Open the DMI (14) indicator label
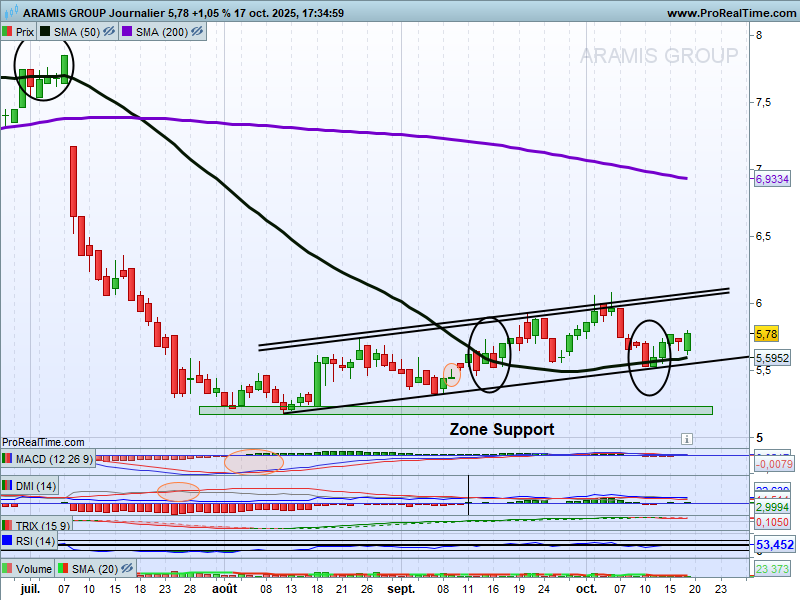The image size is (800, 600). 36,486
